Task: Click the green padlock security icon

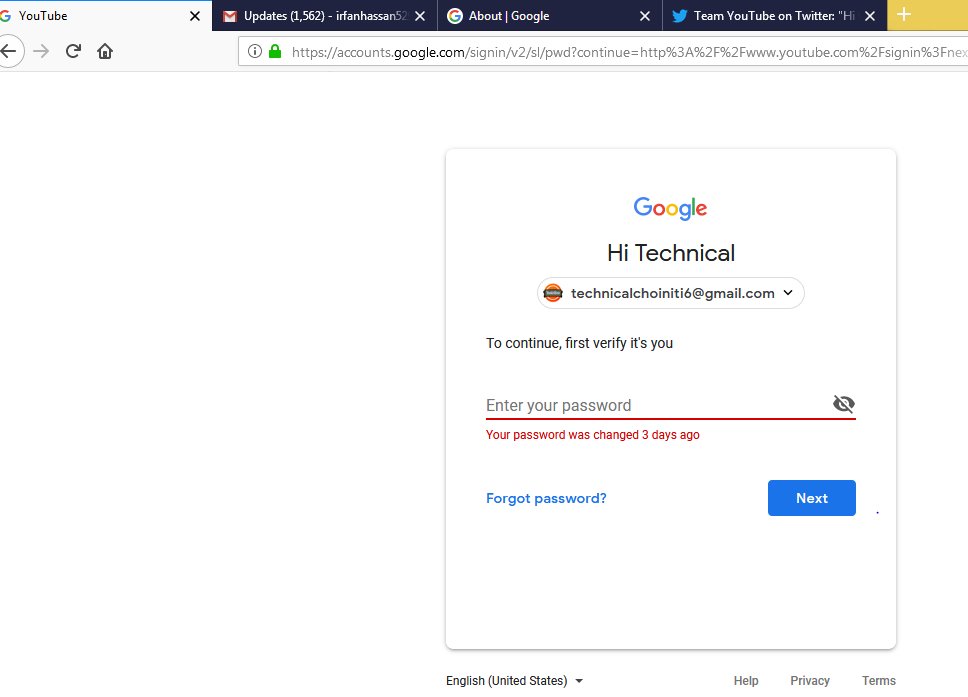Action: pyautogui.click(x=275, y=51)
